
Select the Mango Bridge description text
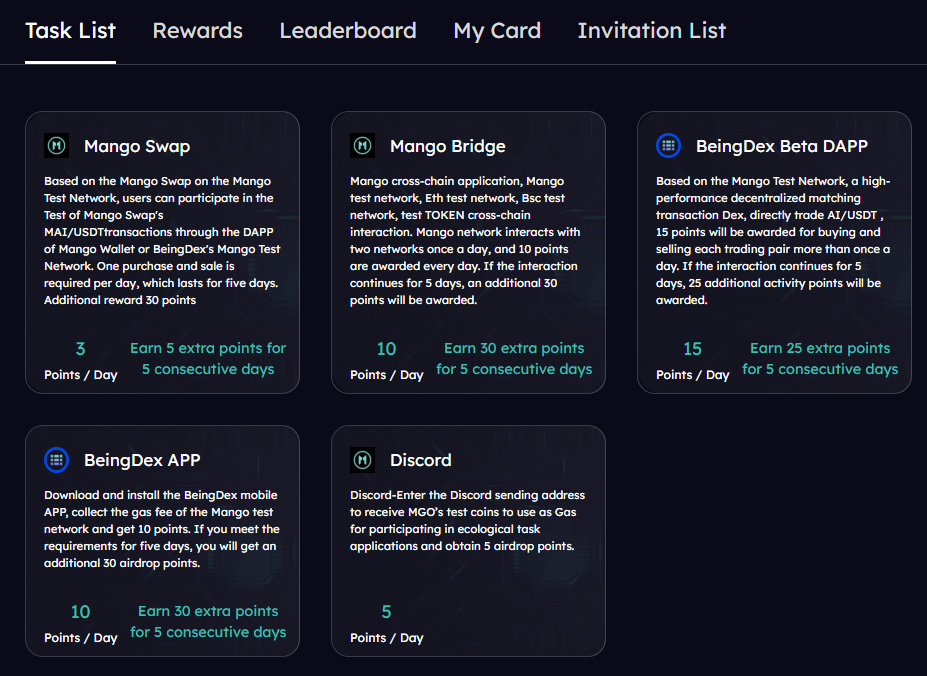tap(465, 241)
